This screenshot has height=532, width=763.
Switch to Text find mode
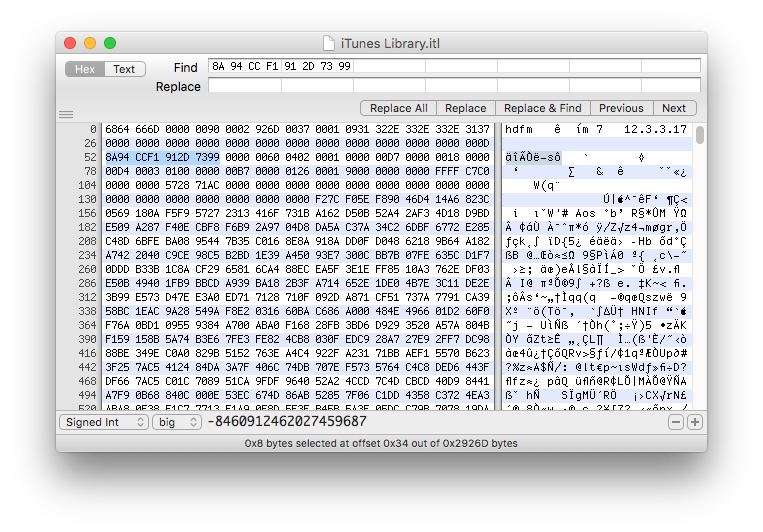click(x=125, y=69)
